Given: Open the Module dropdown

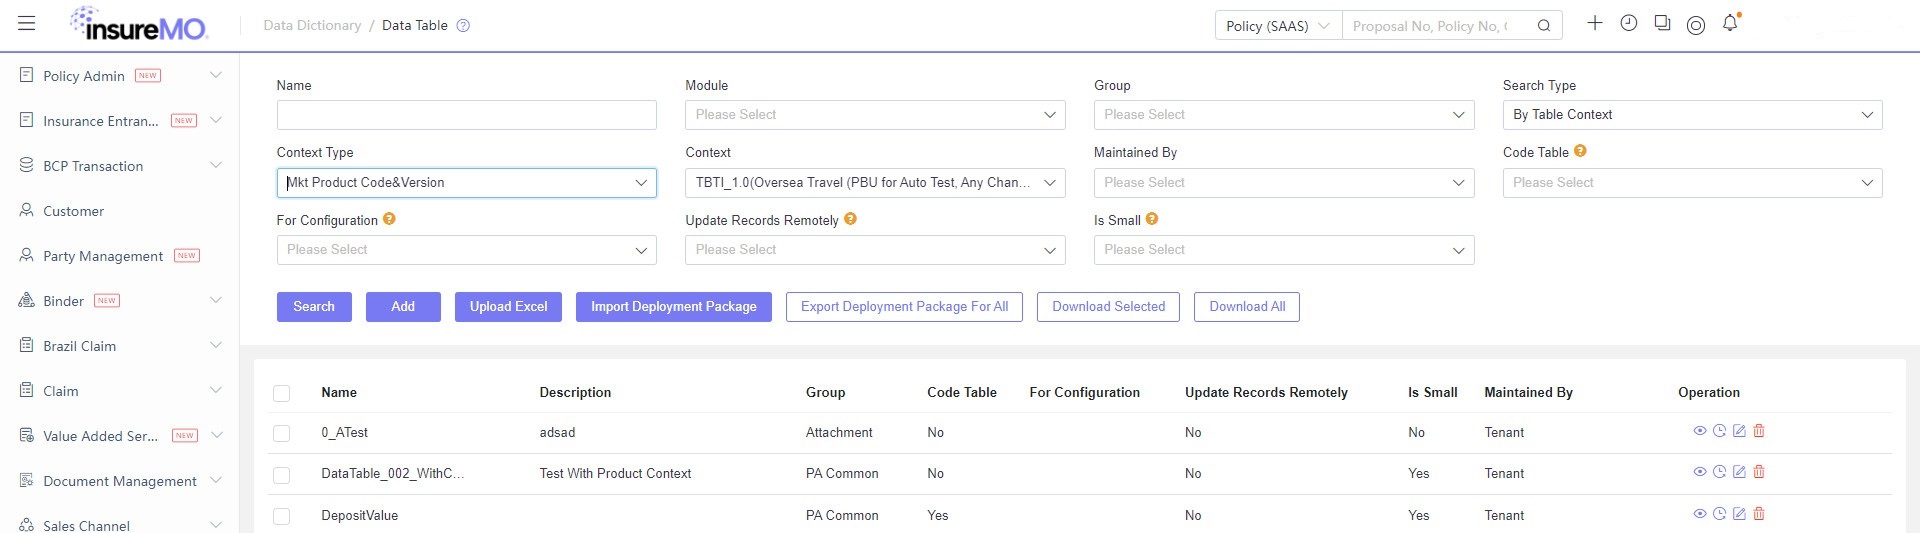Looking at the screenshot, I should coord(875,115).
